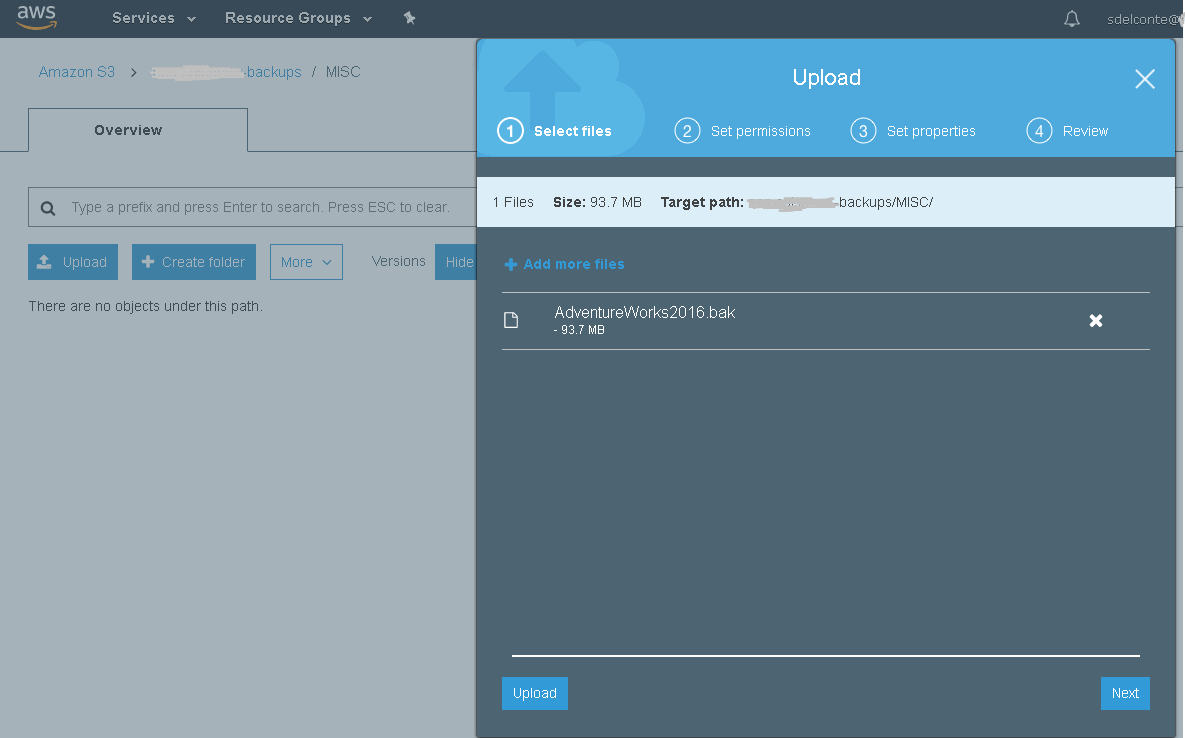Expand the More actions dropdown
1185x738 pixels.
(306, 262)
